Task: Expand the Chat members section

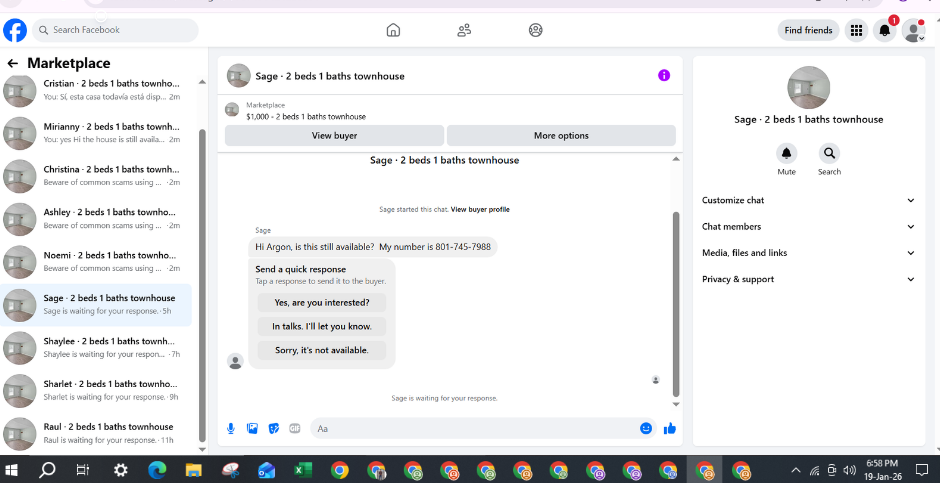Action: [x=808, y=227]
